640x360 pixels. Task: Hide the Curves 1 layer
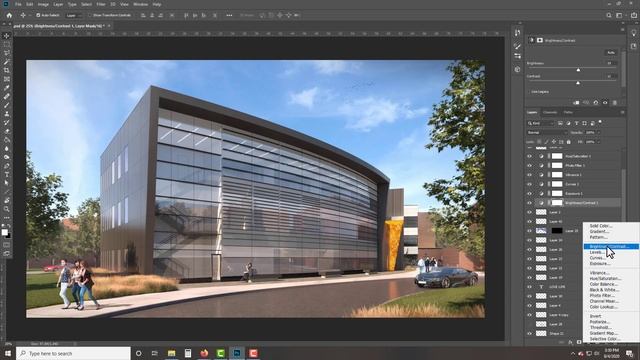(x=529, y=184)
